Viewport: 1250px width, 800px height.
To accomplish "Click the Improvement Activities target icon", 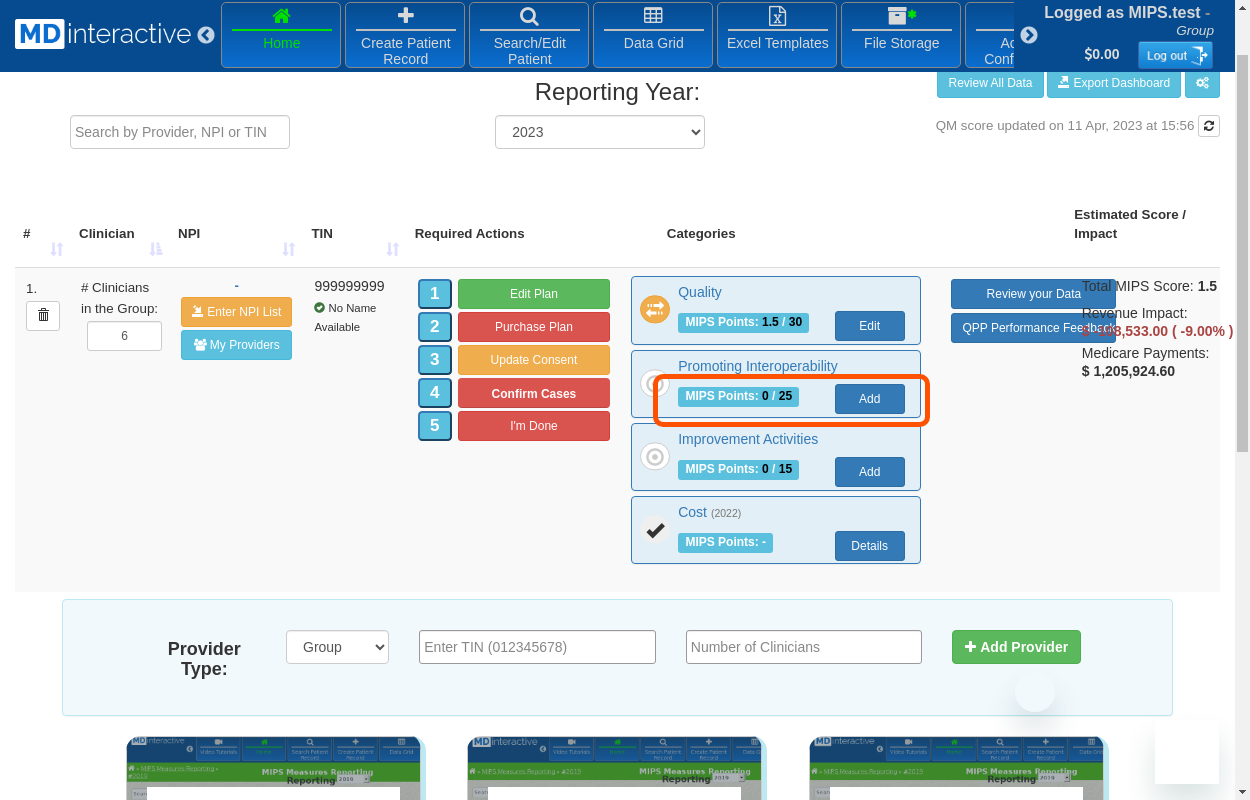I will tap(655, 457).
